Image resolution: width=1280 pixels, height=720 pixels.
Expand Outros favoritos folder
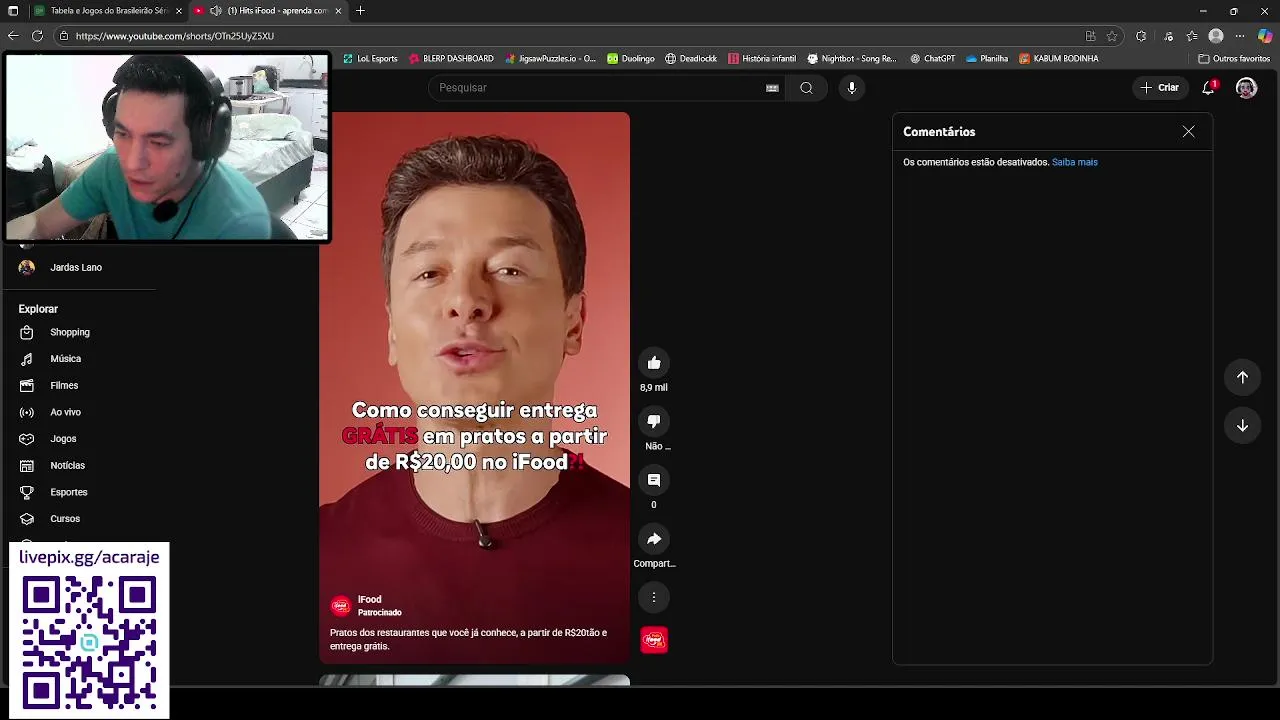click(x=1234, y=59)
